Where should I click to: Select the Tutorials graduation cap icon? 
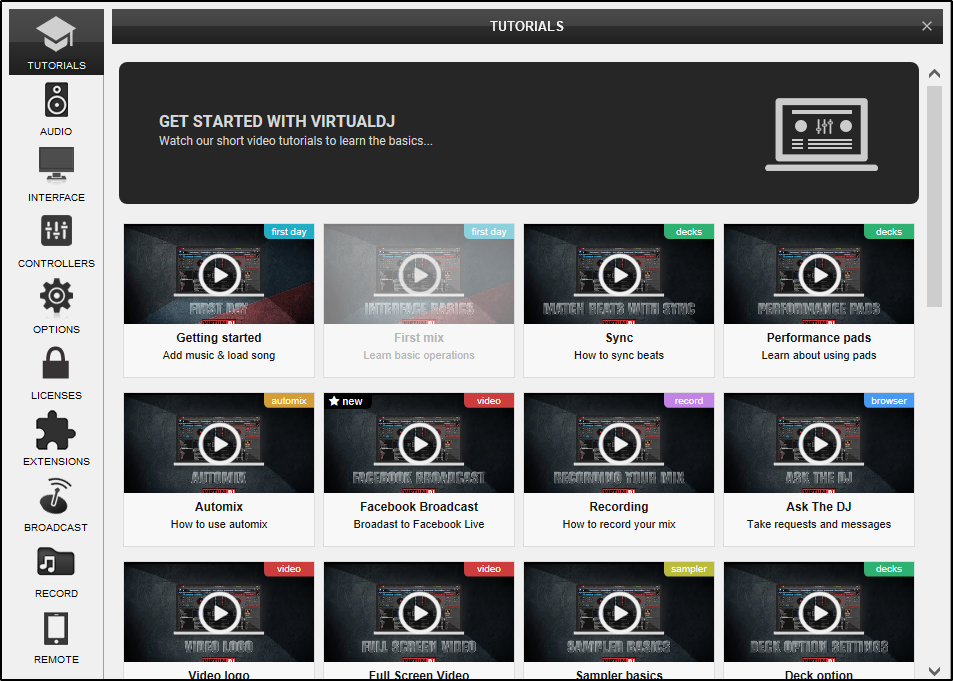tap(56, 34)
